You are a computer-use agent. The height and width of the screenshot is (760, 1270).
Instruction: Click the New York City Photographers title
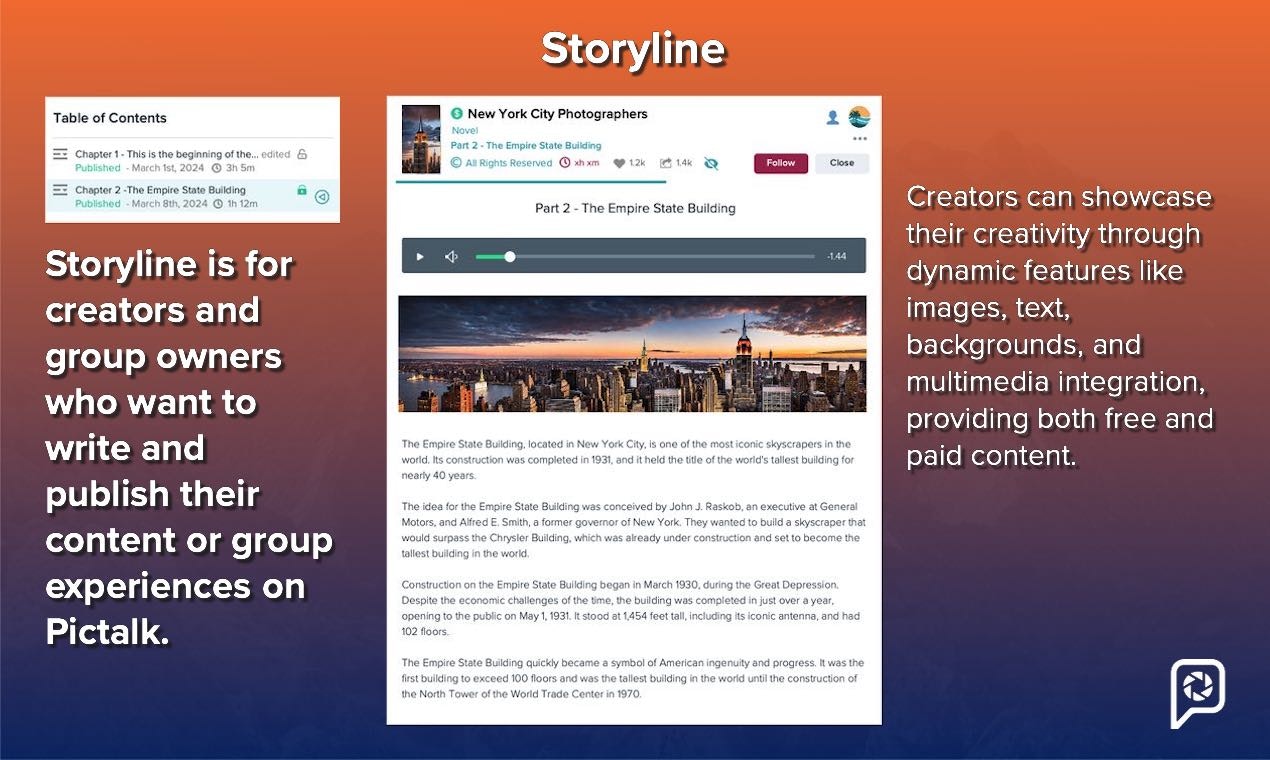click(558, 114)
